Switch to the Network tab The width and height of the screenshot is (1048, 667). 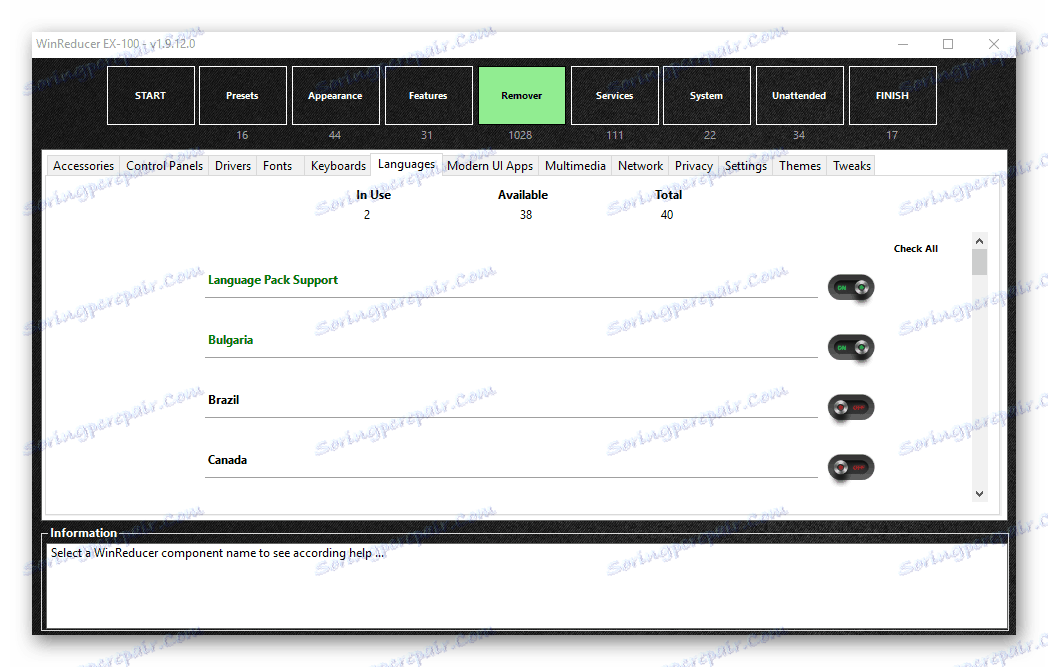(640, 166)
